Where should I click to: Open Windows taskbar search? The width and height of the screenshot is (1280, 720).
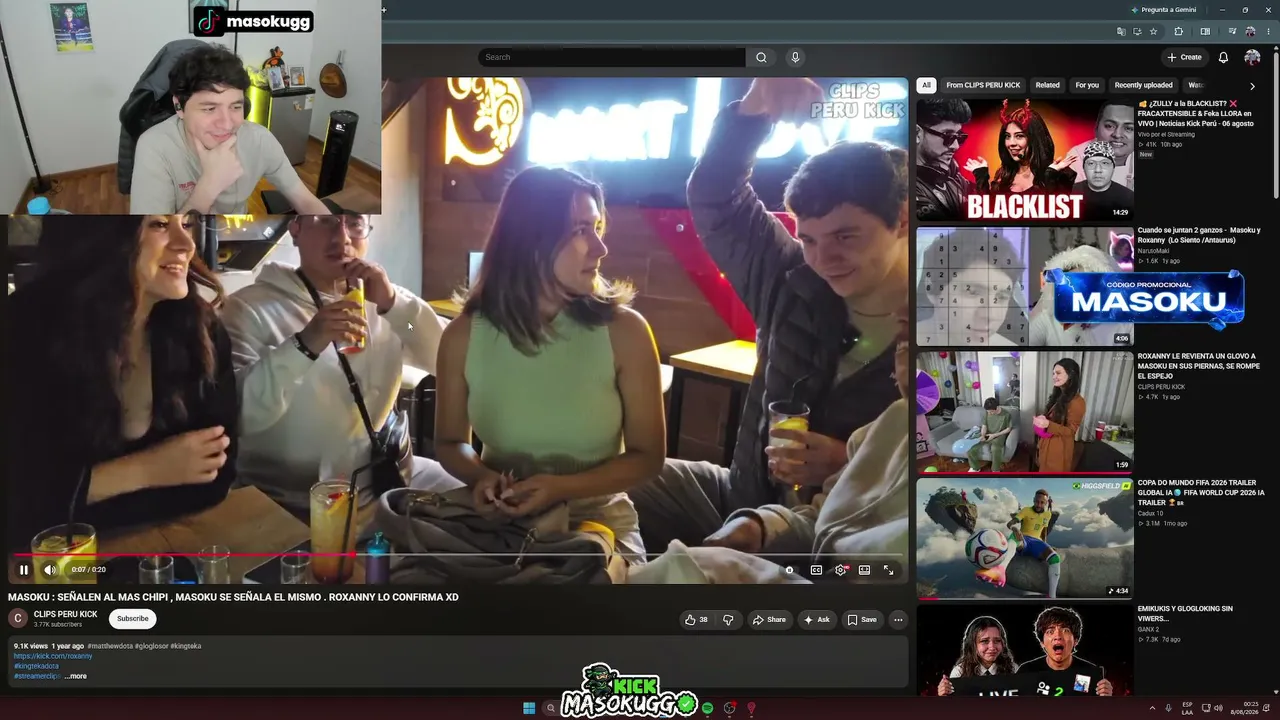click(x=550, y=708)
